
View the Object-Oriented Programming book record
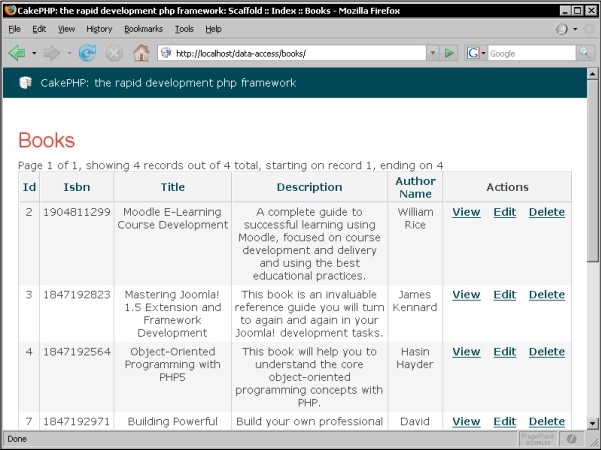[x=466, y=352]
